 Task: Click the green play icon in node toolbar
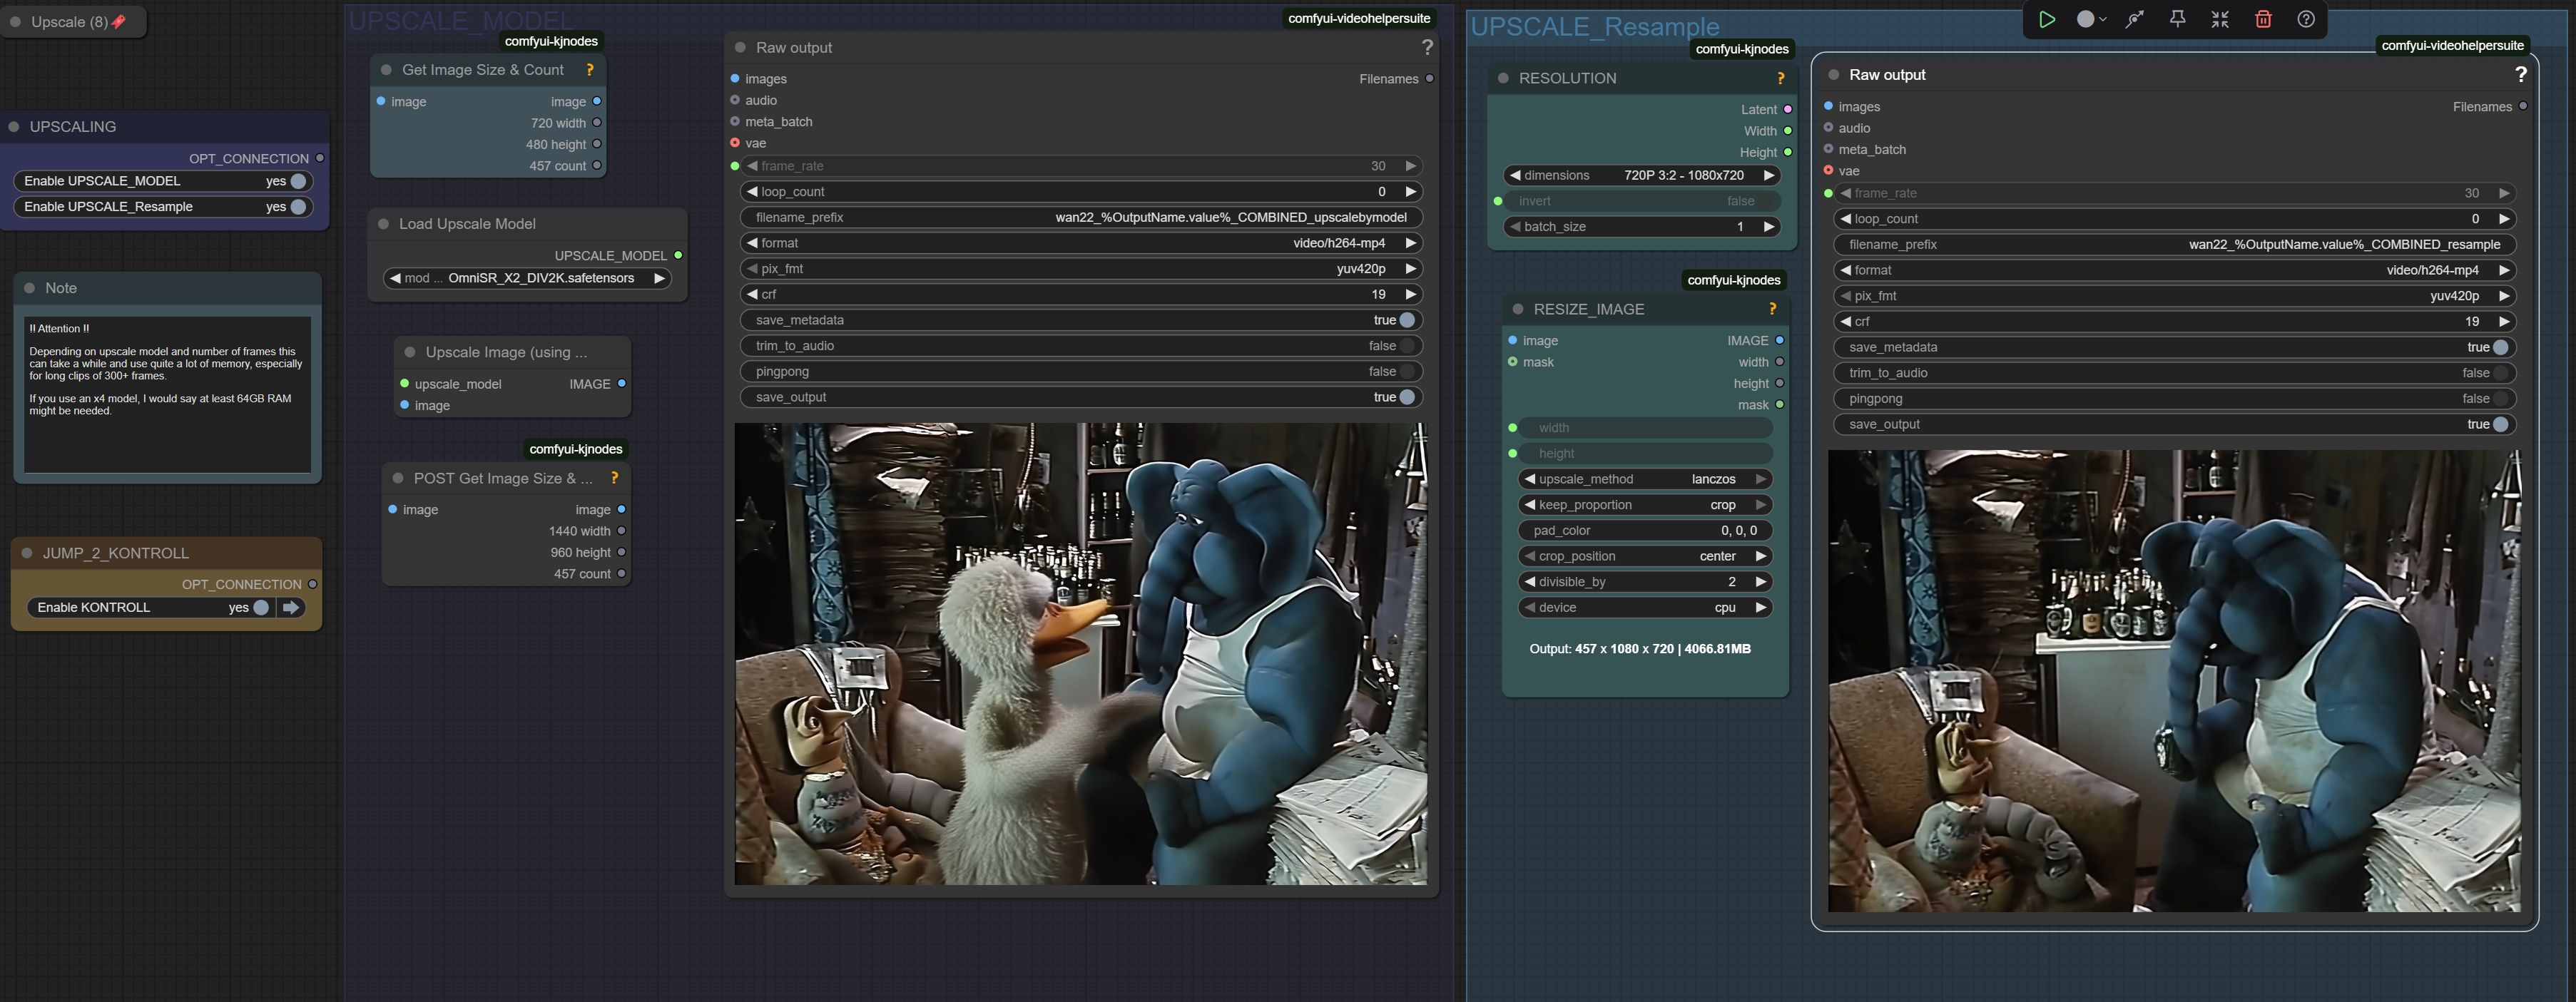pos(2047,19)
